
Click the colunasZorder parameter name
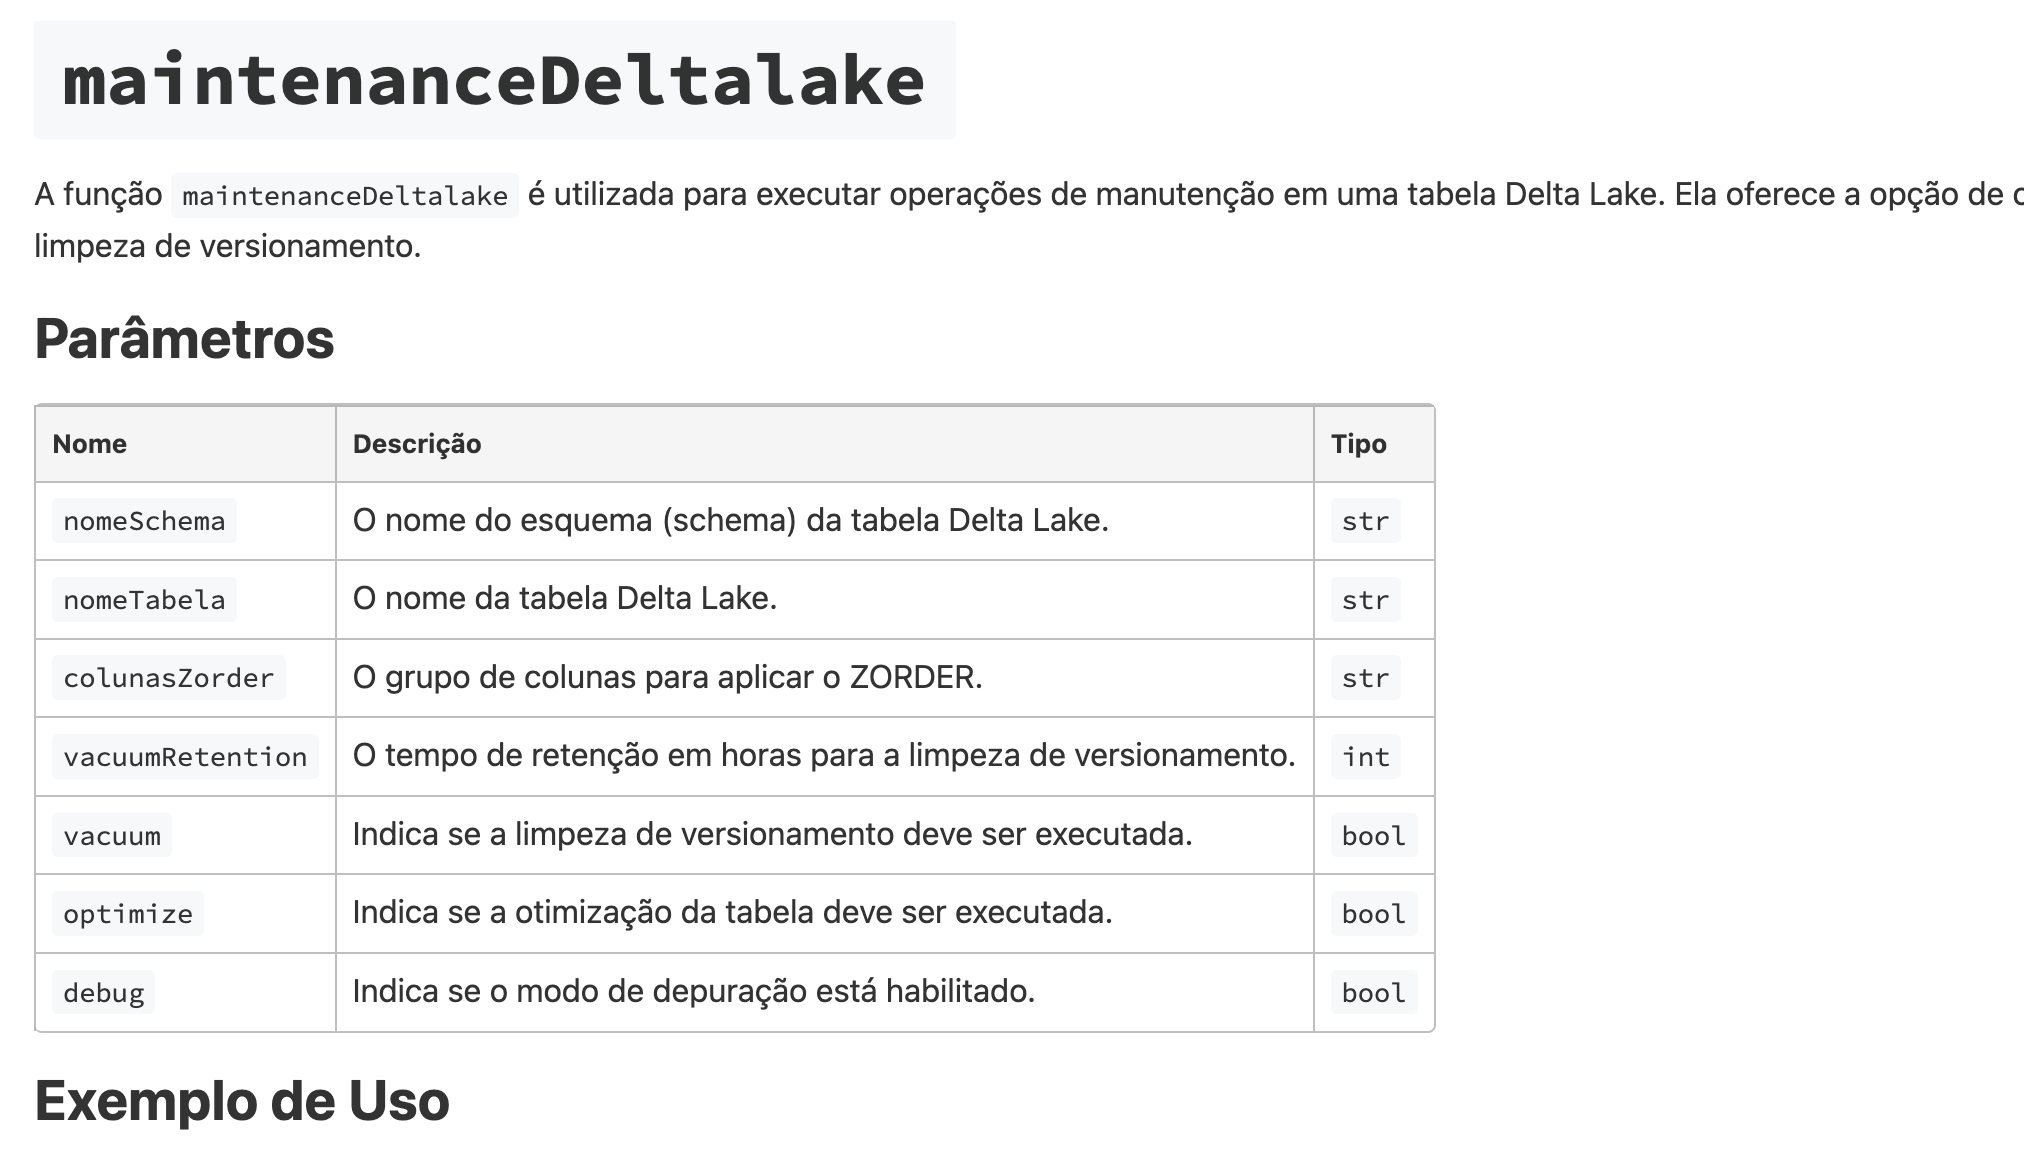point(168,678)
